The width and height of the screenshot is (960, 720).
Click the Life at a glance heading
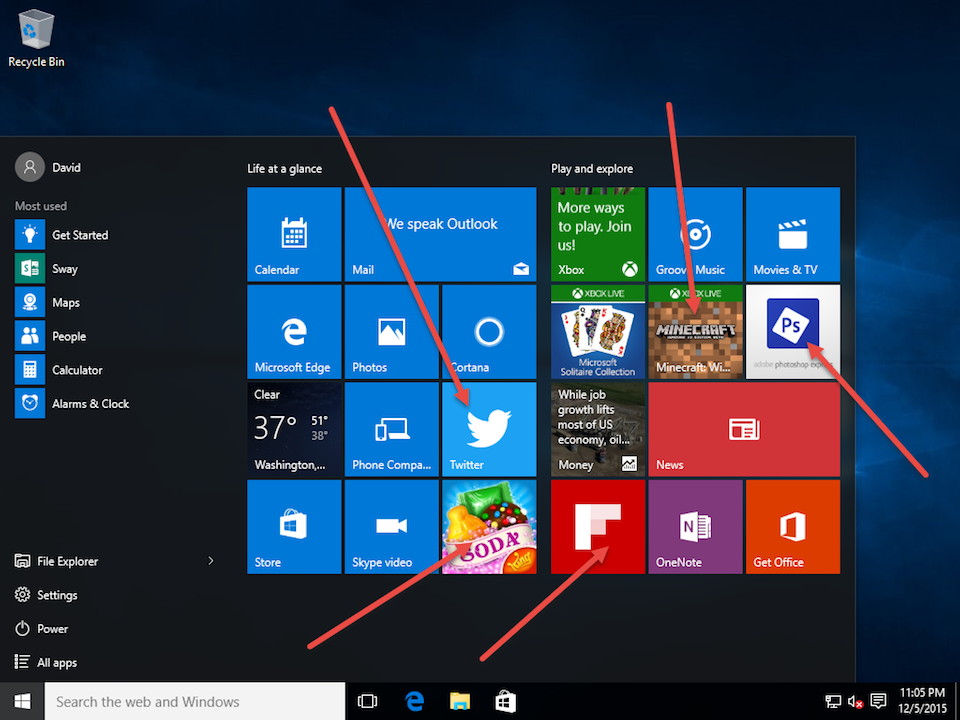point(285,168)
